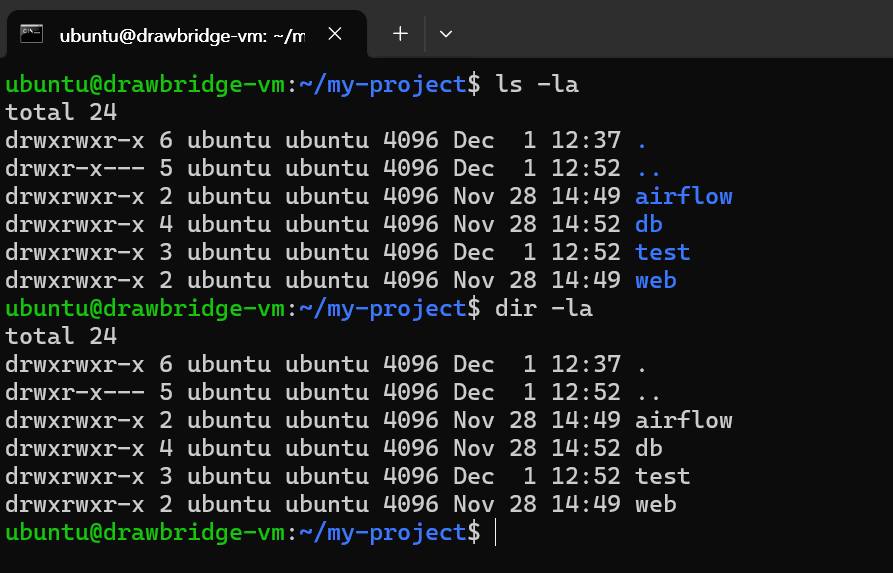
Task: Click the blue test directory name
Action: [662, 252]
